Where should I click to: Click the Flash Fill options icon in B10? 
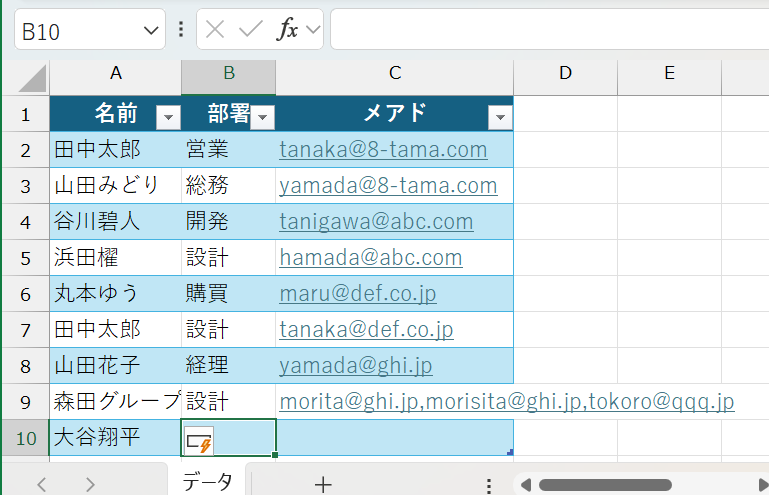pos(199,440)
